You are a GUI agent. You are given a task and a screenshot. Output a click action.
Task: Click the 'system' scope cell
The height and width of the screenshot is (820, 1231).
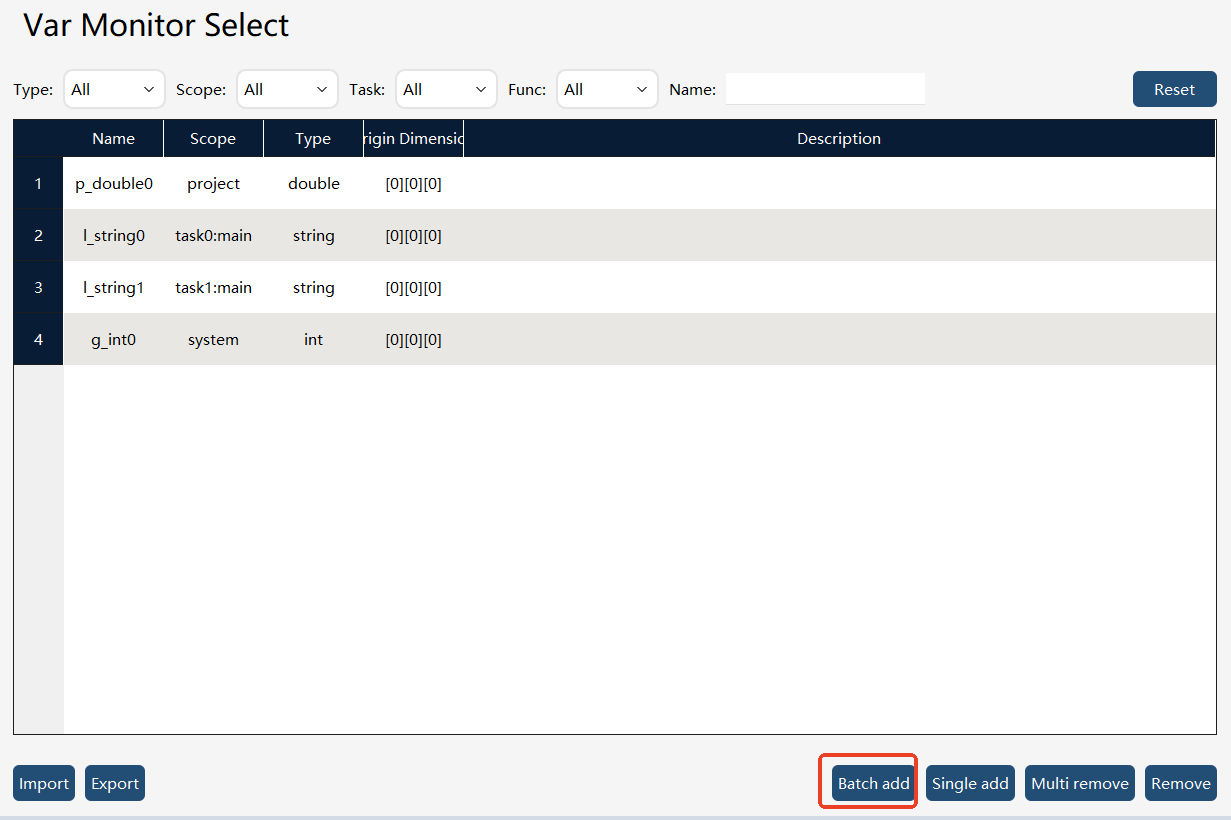click(x=213, y=340)
